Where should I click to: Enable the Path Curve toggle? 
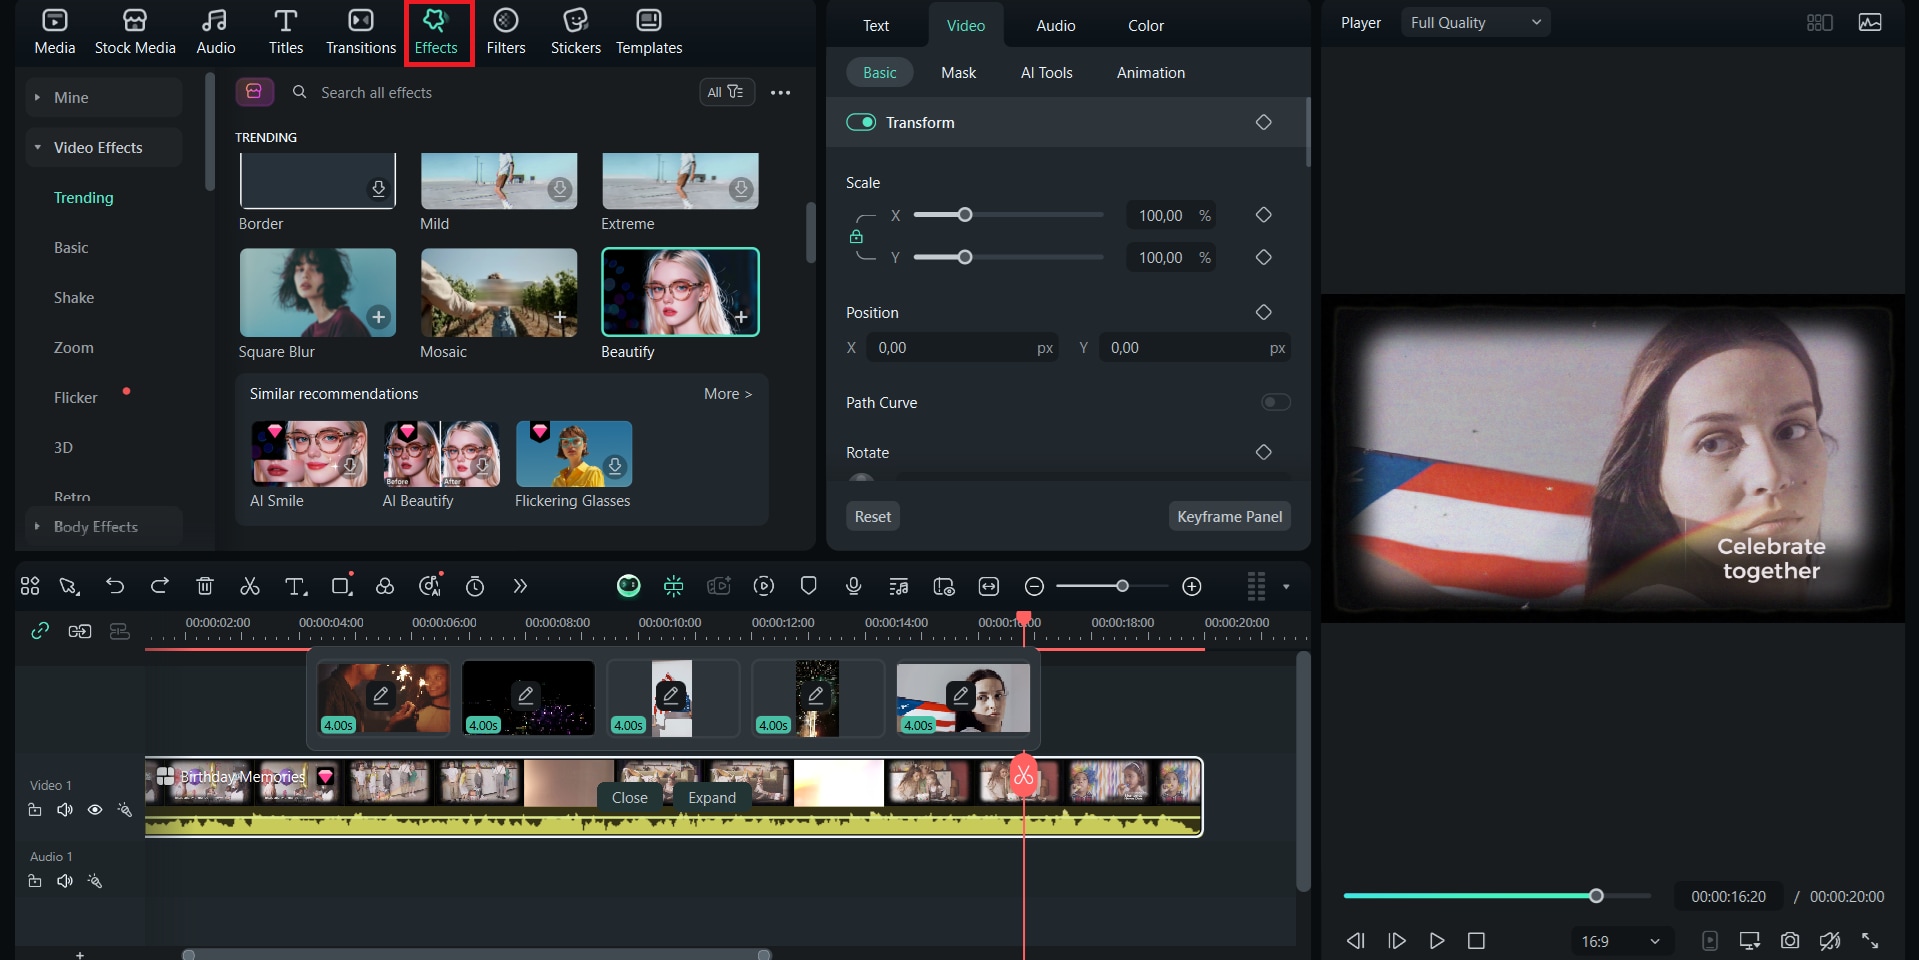1275,402
